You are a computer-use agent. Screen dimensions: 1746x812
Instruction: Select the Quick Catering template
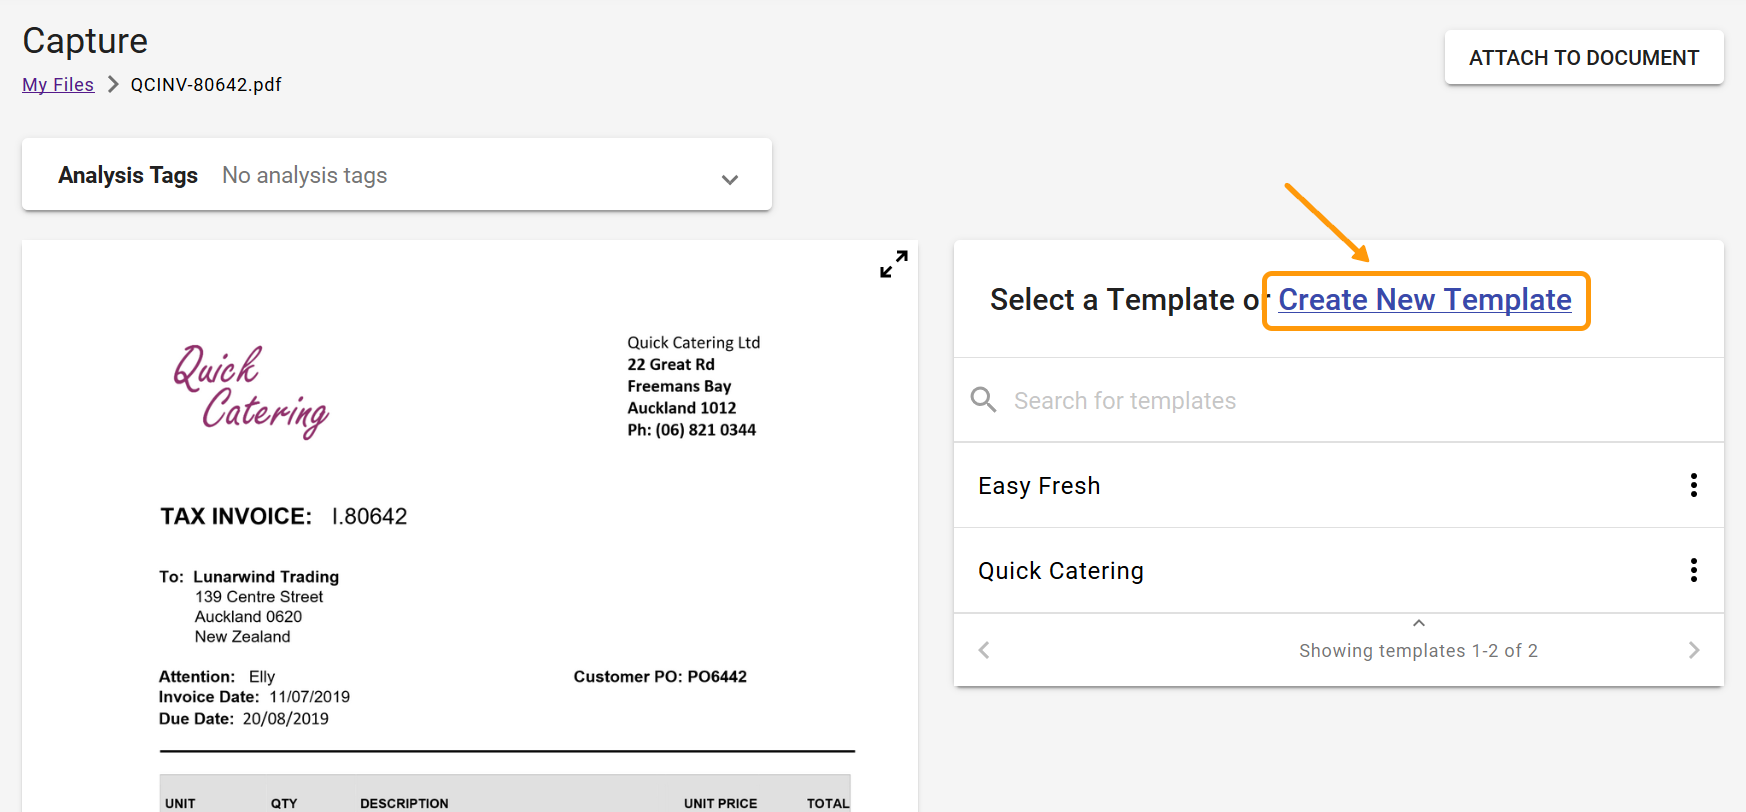1061,571
